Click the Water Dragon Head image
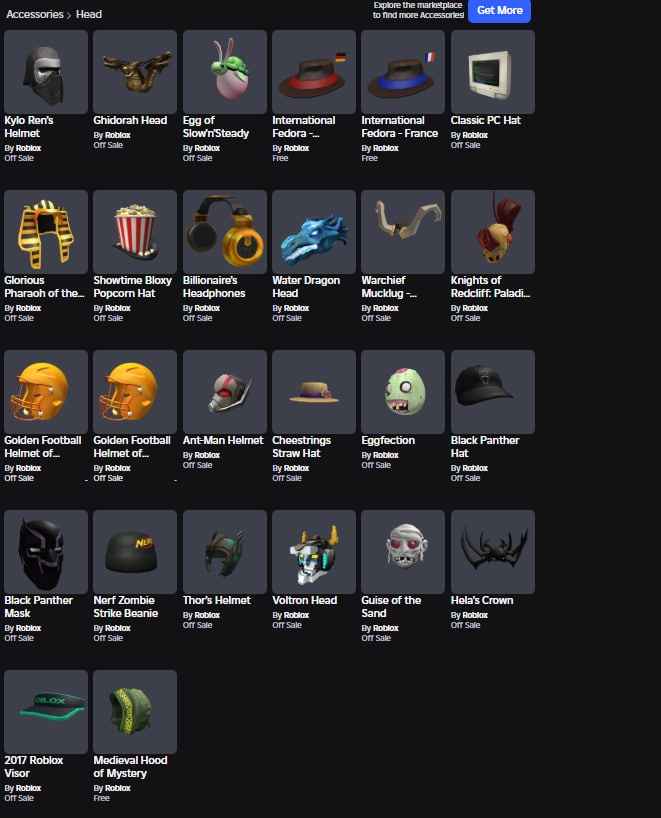This screenshot has height=818, width=661. pyautogui.click(x=314, y=232)
